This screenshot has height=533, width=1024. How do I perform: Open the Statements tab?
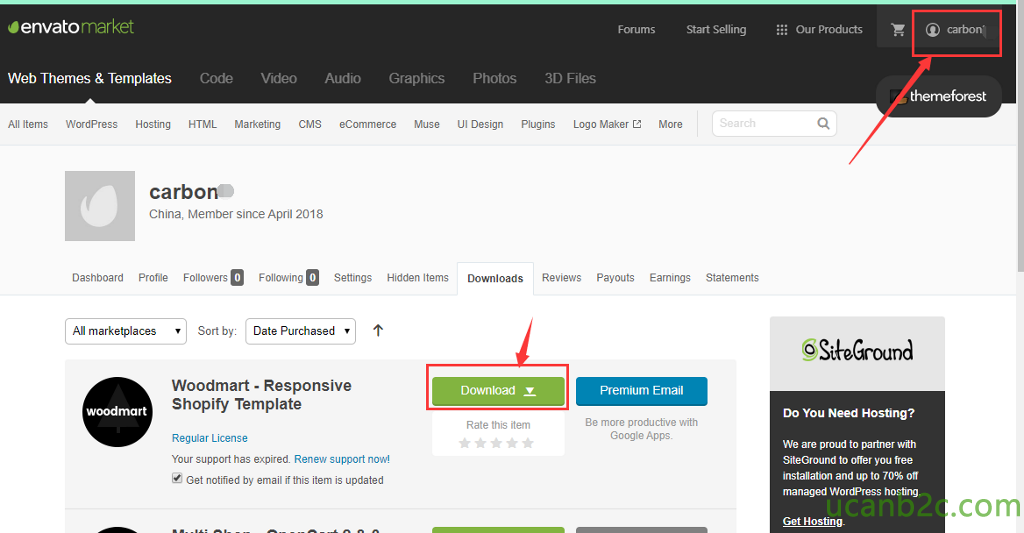732,278
